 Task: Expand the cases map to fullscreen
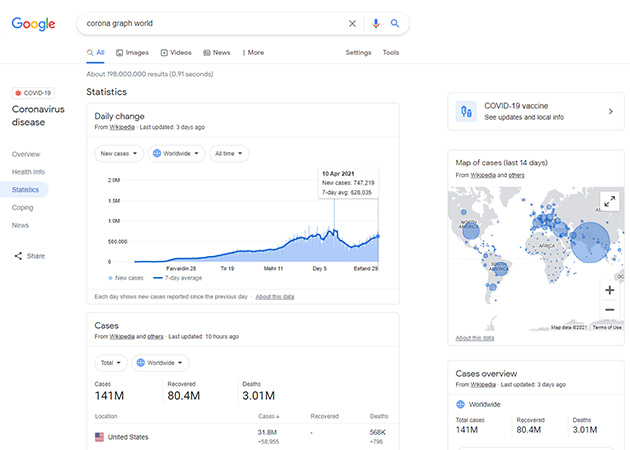(x=610, y=201)
